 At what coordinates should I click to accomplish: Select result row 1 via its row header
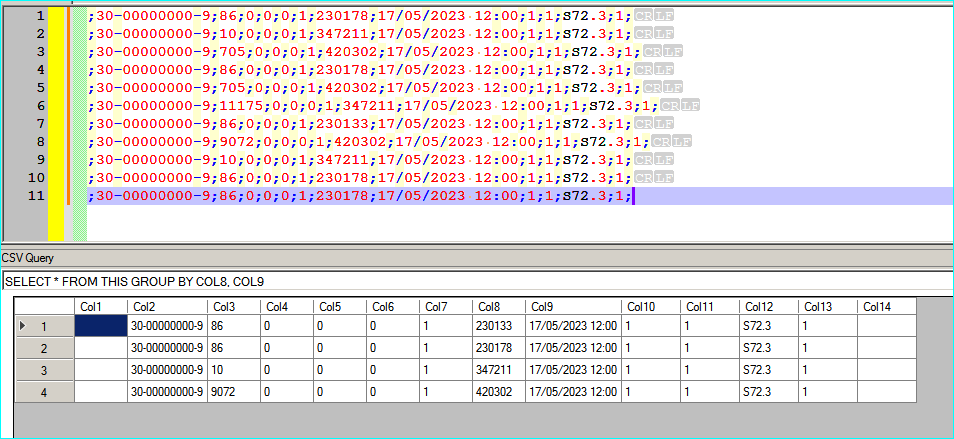pyautogui.click(x=44, y=326)
